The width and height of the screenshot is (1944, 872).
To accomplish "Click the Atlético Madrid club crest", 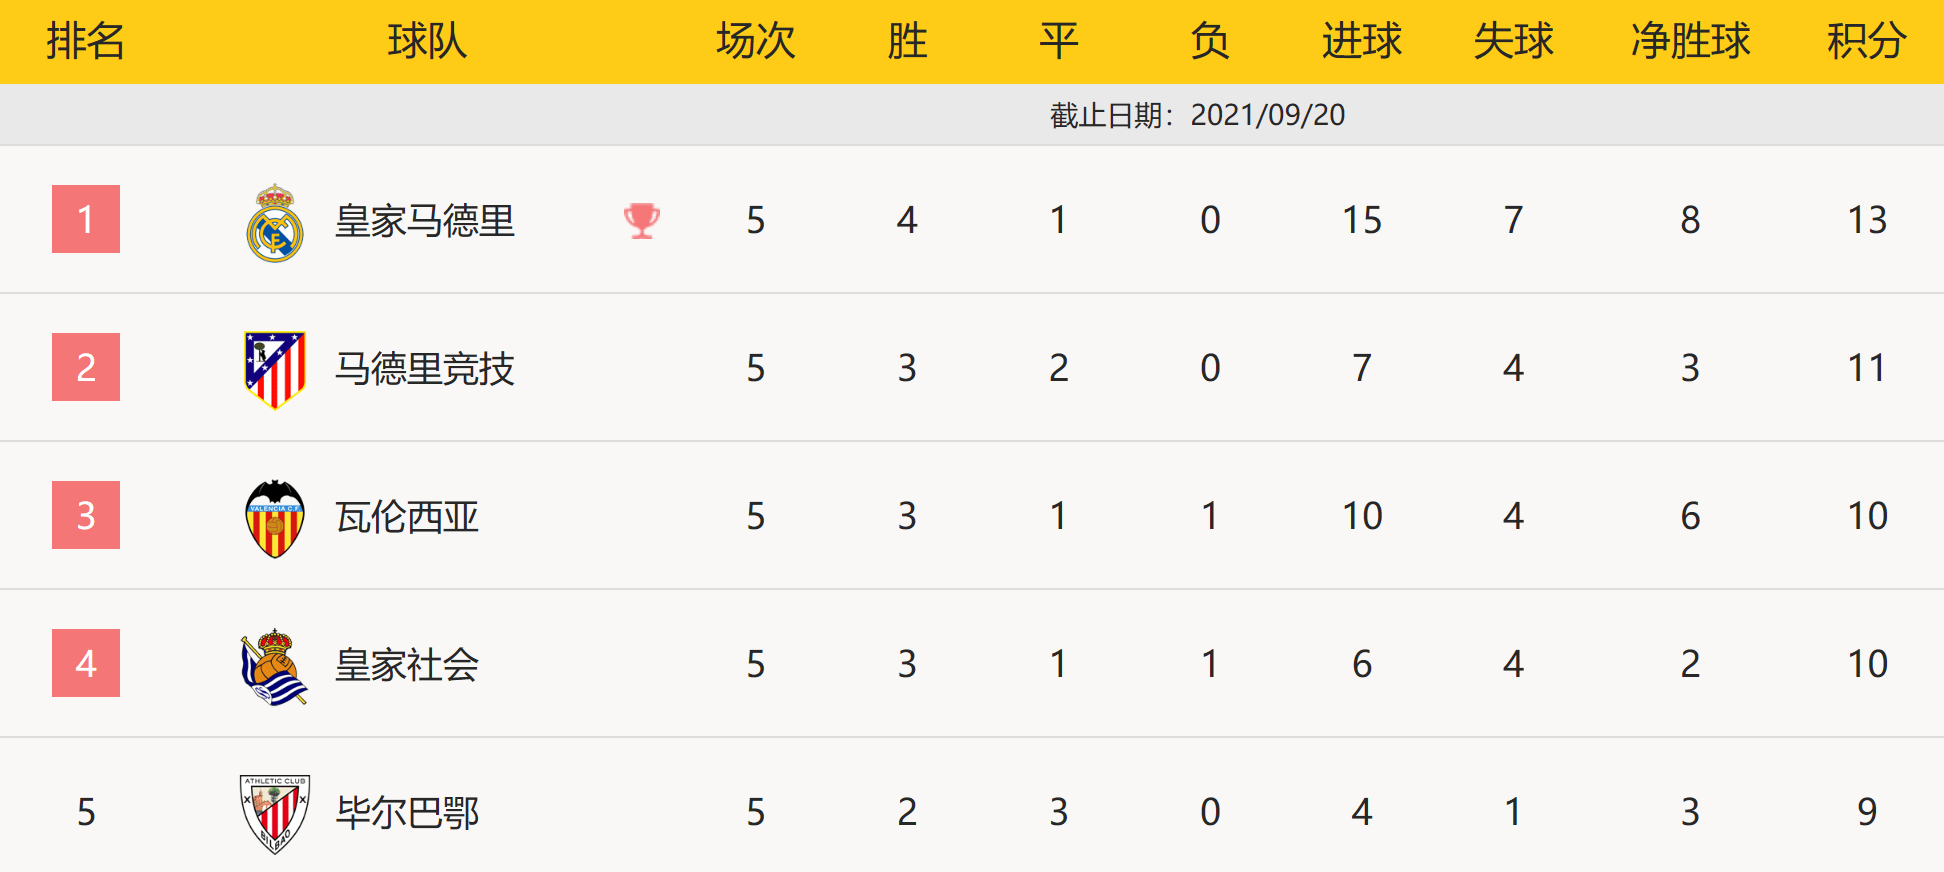I will coord(275,369).
